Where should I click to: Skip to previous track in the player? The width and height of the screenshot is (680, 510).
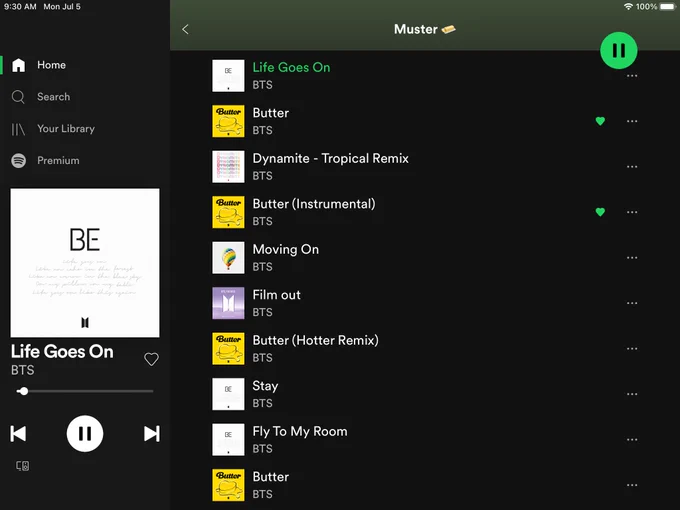click(18, 434)
